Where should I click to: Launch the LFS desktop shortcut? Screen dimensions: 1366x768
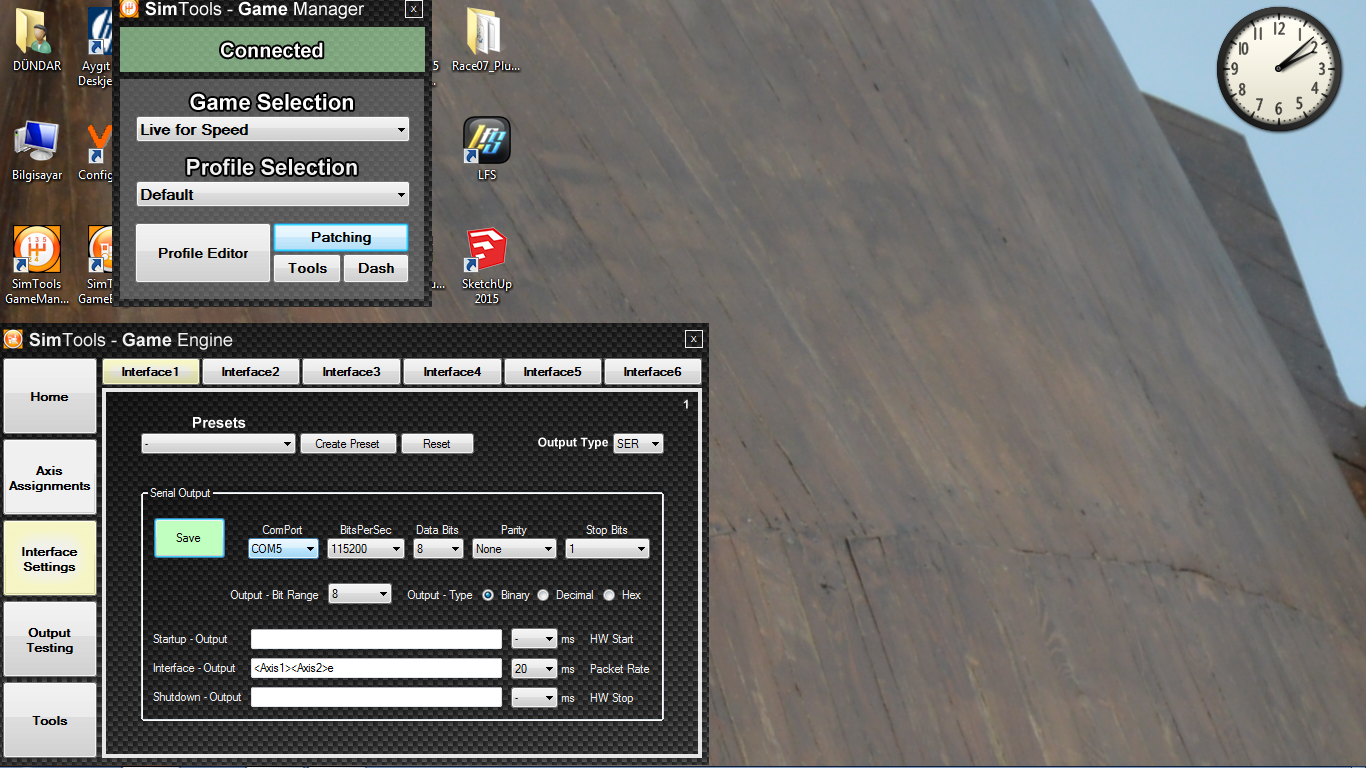tap(487, 150)
